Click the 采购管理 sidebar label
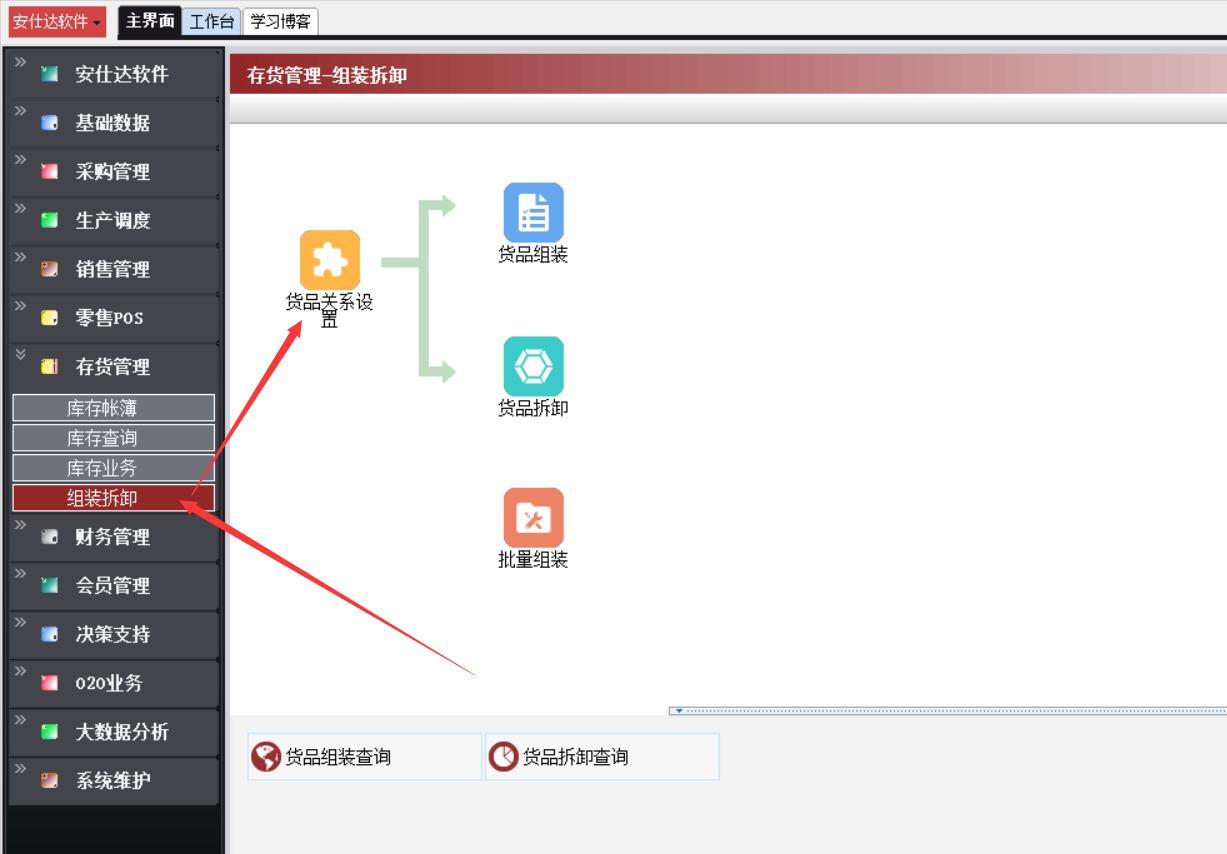 coord(113,172)
